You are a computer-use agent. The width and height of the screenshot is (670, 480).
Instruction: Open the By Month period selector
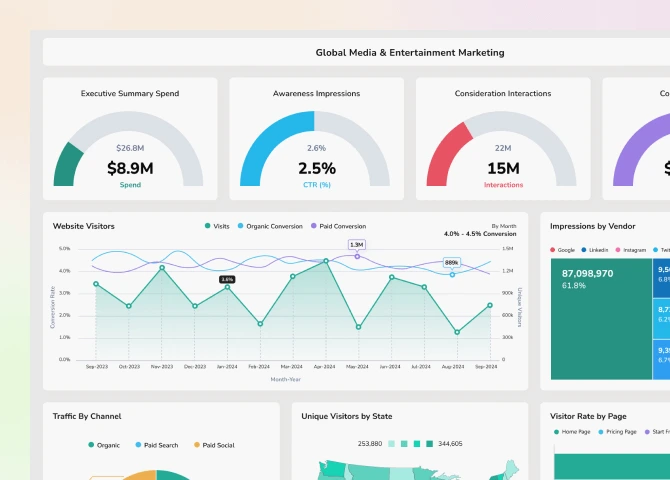coord(503,226)
